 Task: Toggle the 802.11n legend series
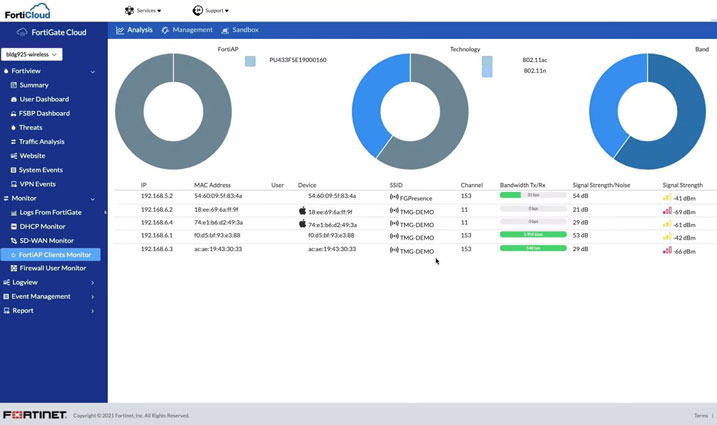[487, 72]
